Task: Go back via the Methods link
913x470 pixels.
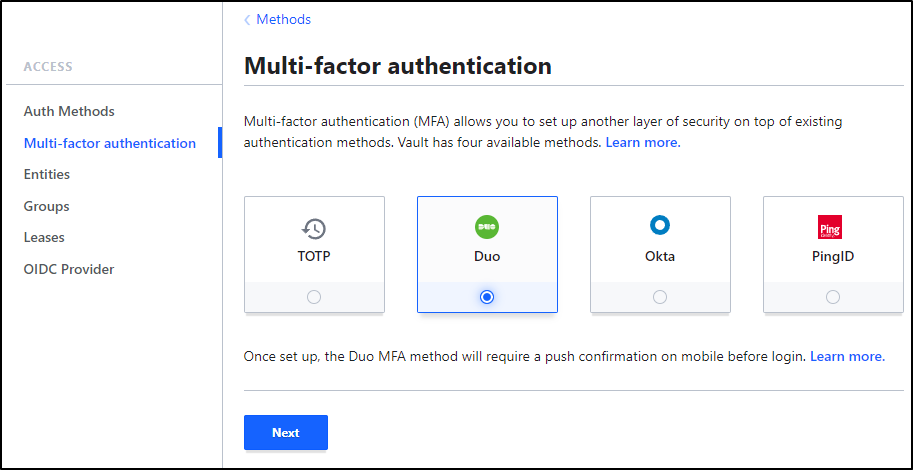Action: [x=284, y=20]
